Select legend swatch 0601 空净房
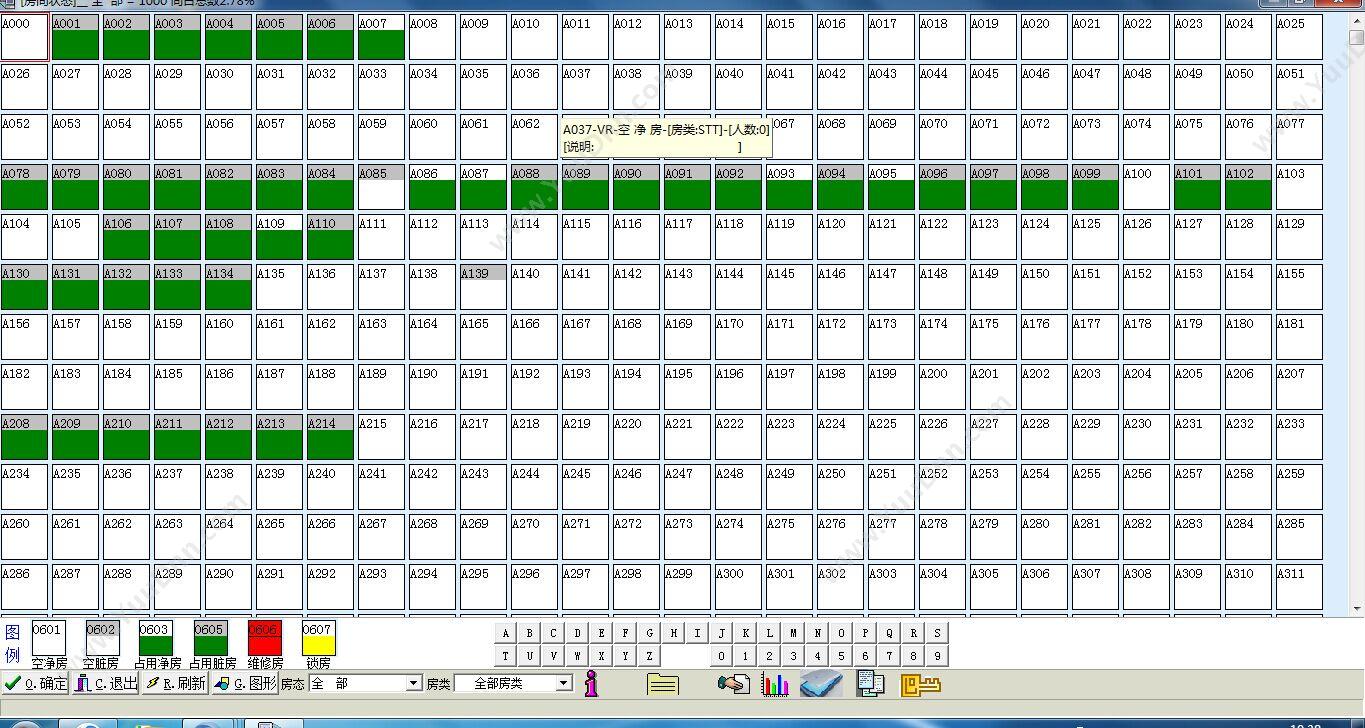1365x728 pixels. pos(48,638)
